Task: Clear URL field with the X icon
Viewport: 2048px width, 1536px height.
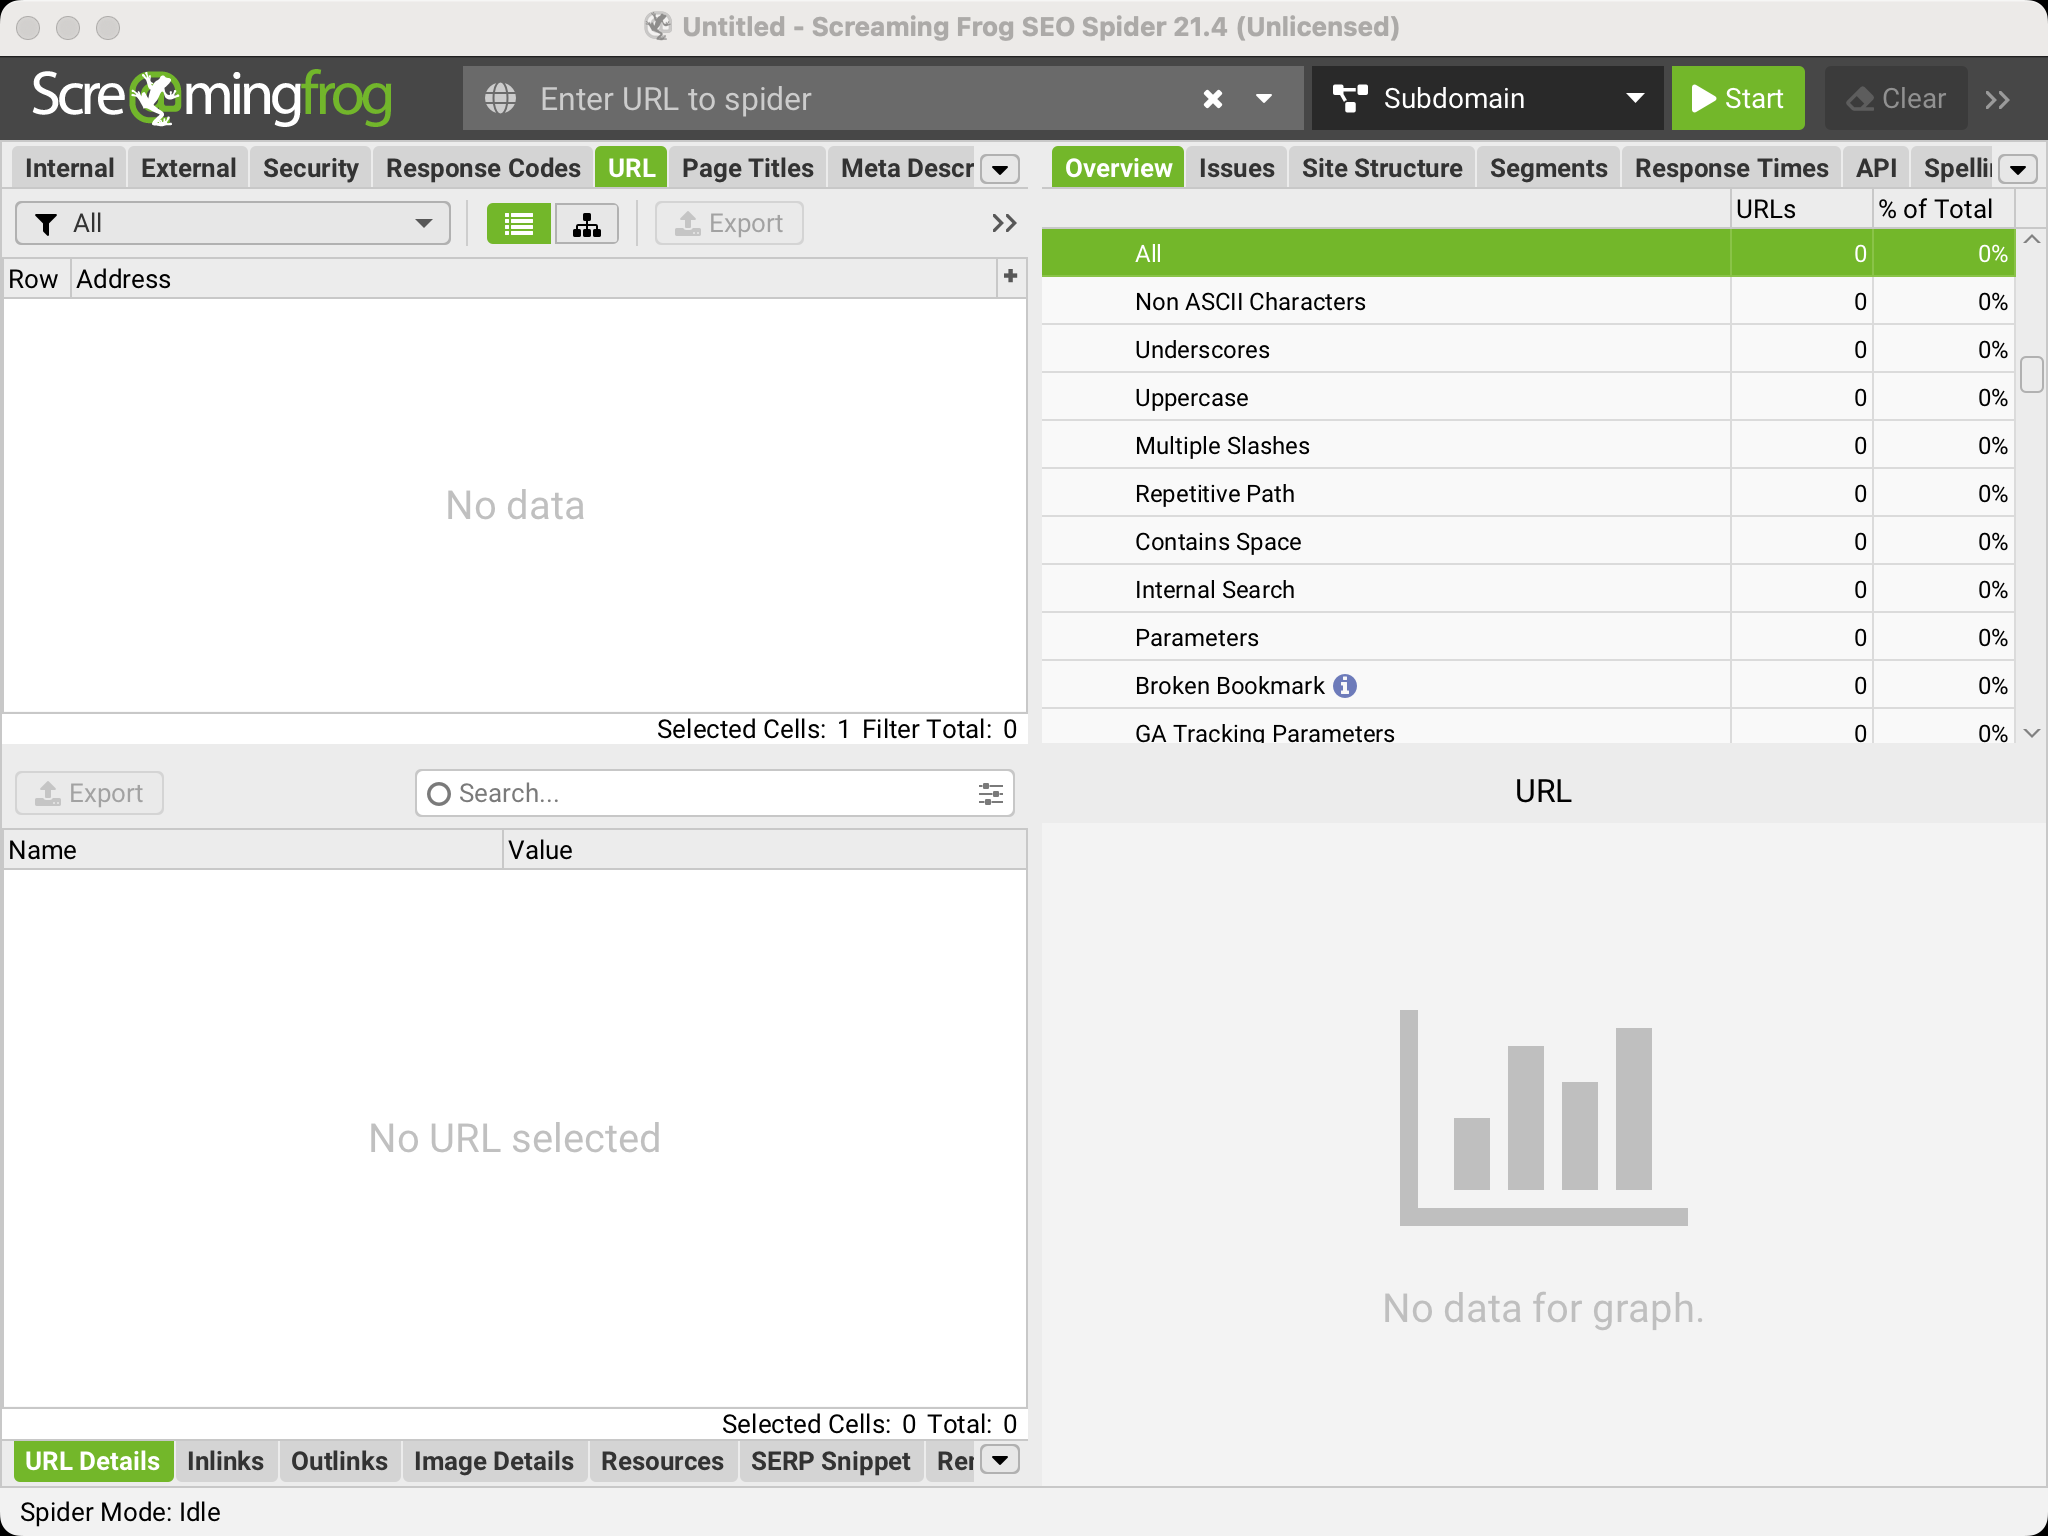Action: 1212,98
